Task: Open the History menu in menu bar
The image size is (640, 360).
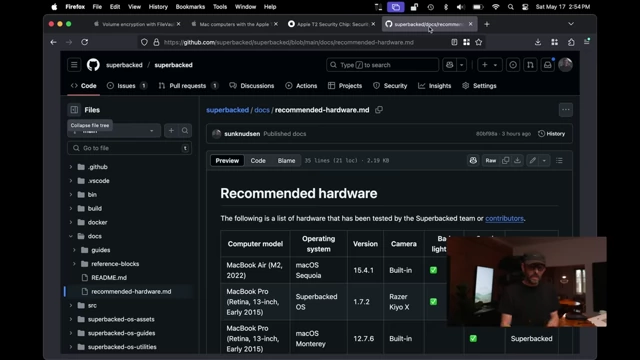Action: tap(158, 7)
